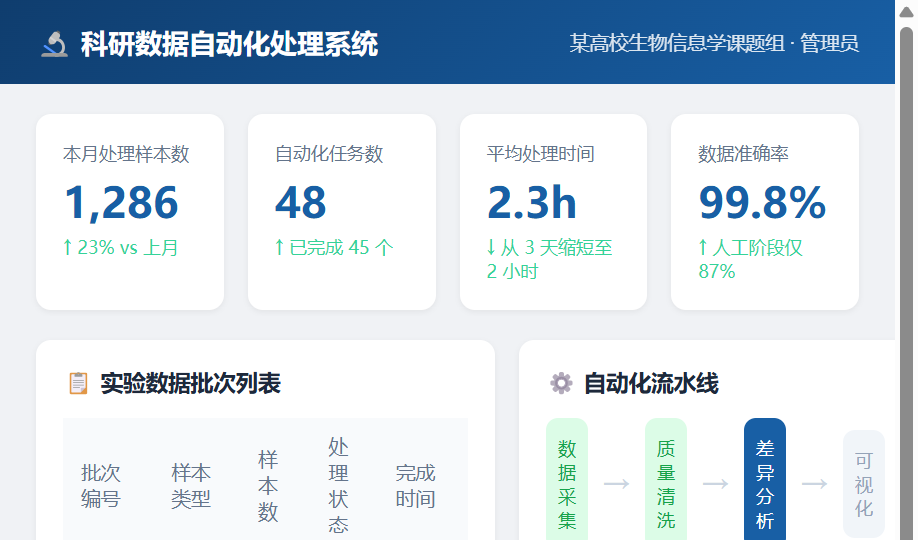Viewport: 918px width, 540px height.
Task: Select the 可视化 pipeline step
Action: click(864, 484)
